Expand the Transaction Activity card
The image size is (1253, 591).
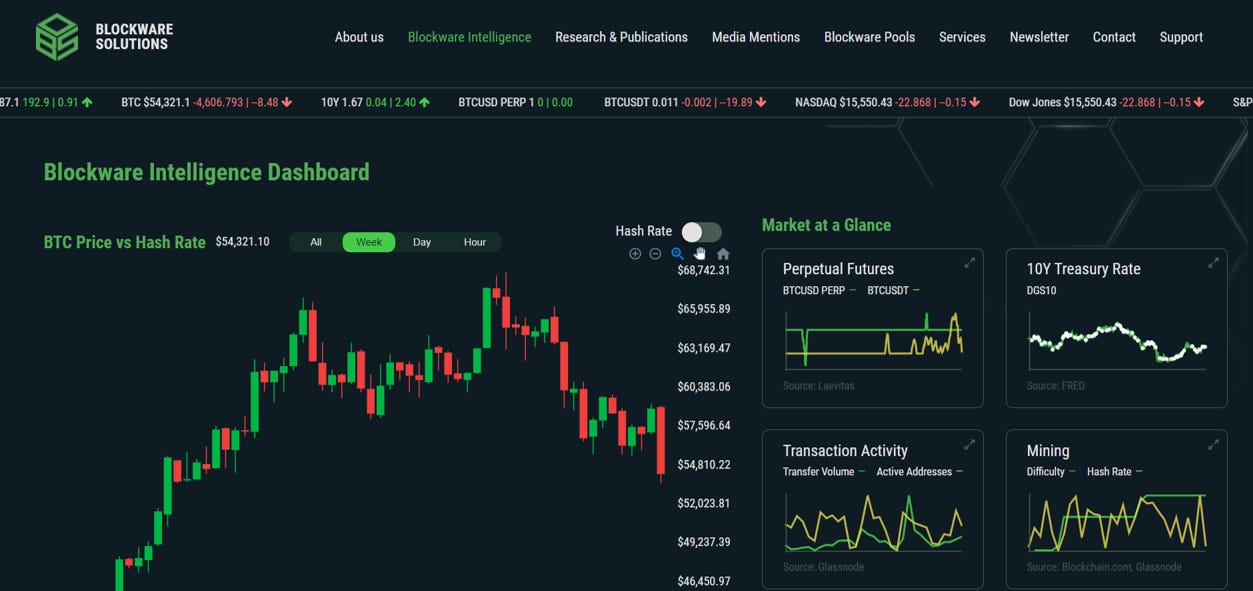coord(969,445)
